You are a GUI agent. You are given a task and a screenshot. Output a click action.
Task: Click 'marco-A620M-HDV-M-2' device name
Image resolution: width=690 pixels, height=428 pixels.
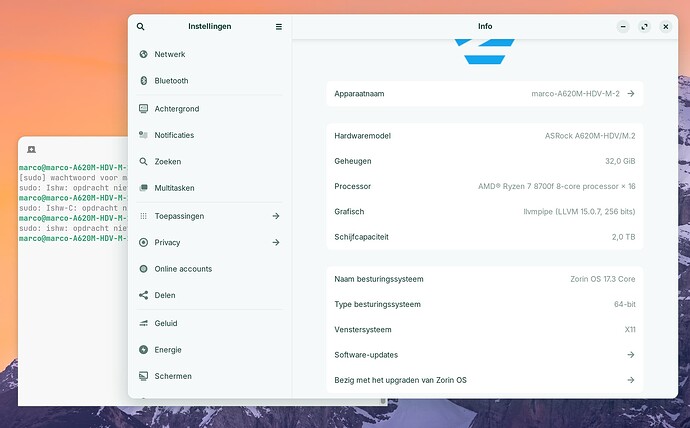point(575,94)
